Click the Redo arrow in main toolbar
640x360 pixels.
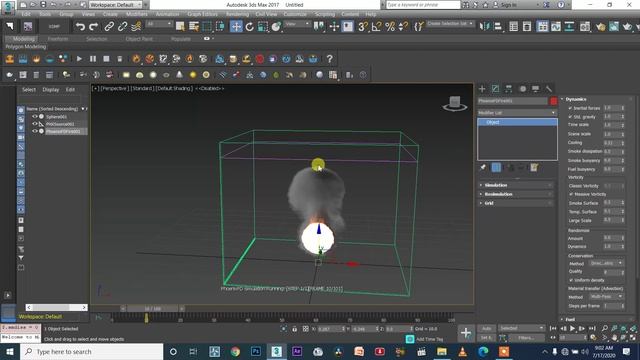tap(93, 27)
